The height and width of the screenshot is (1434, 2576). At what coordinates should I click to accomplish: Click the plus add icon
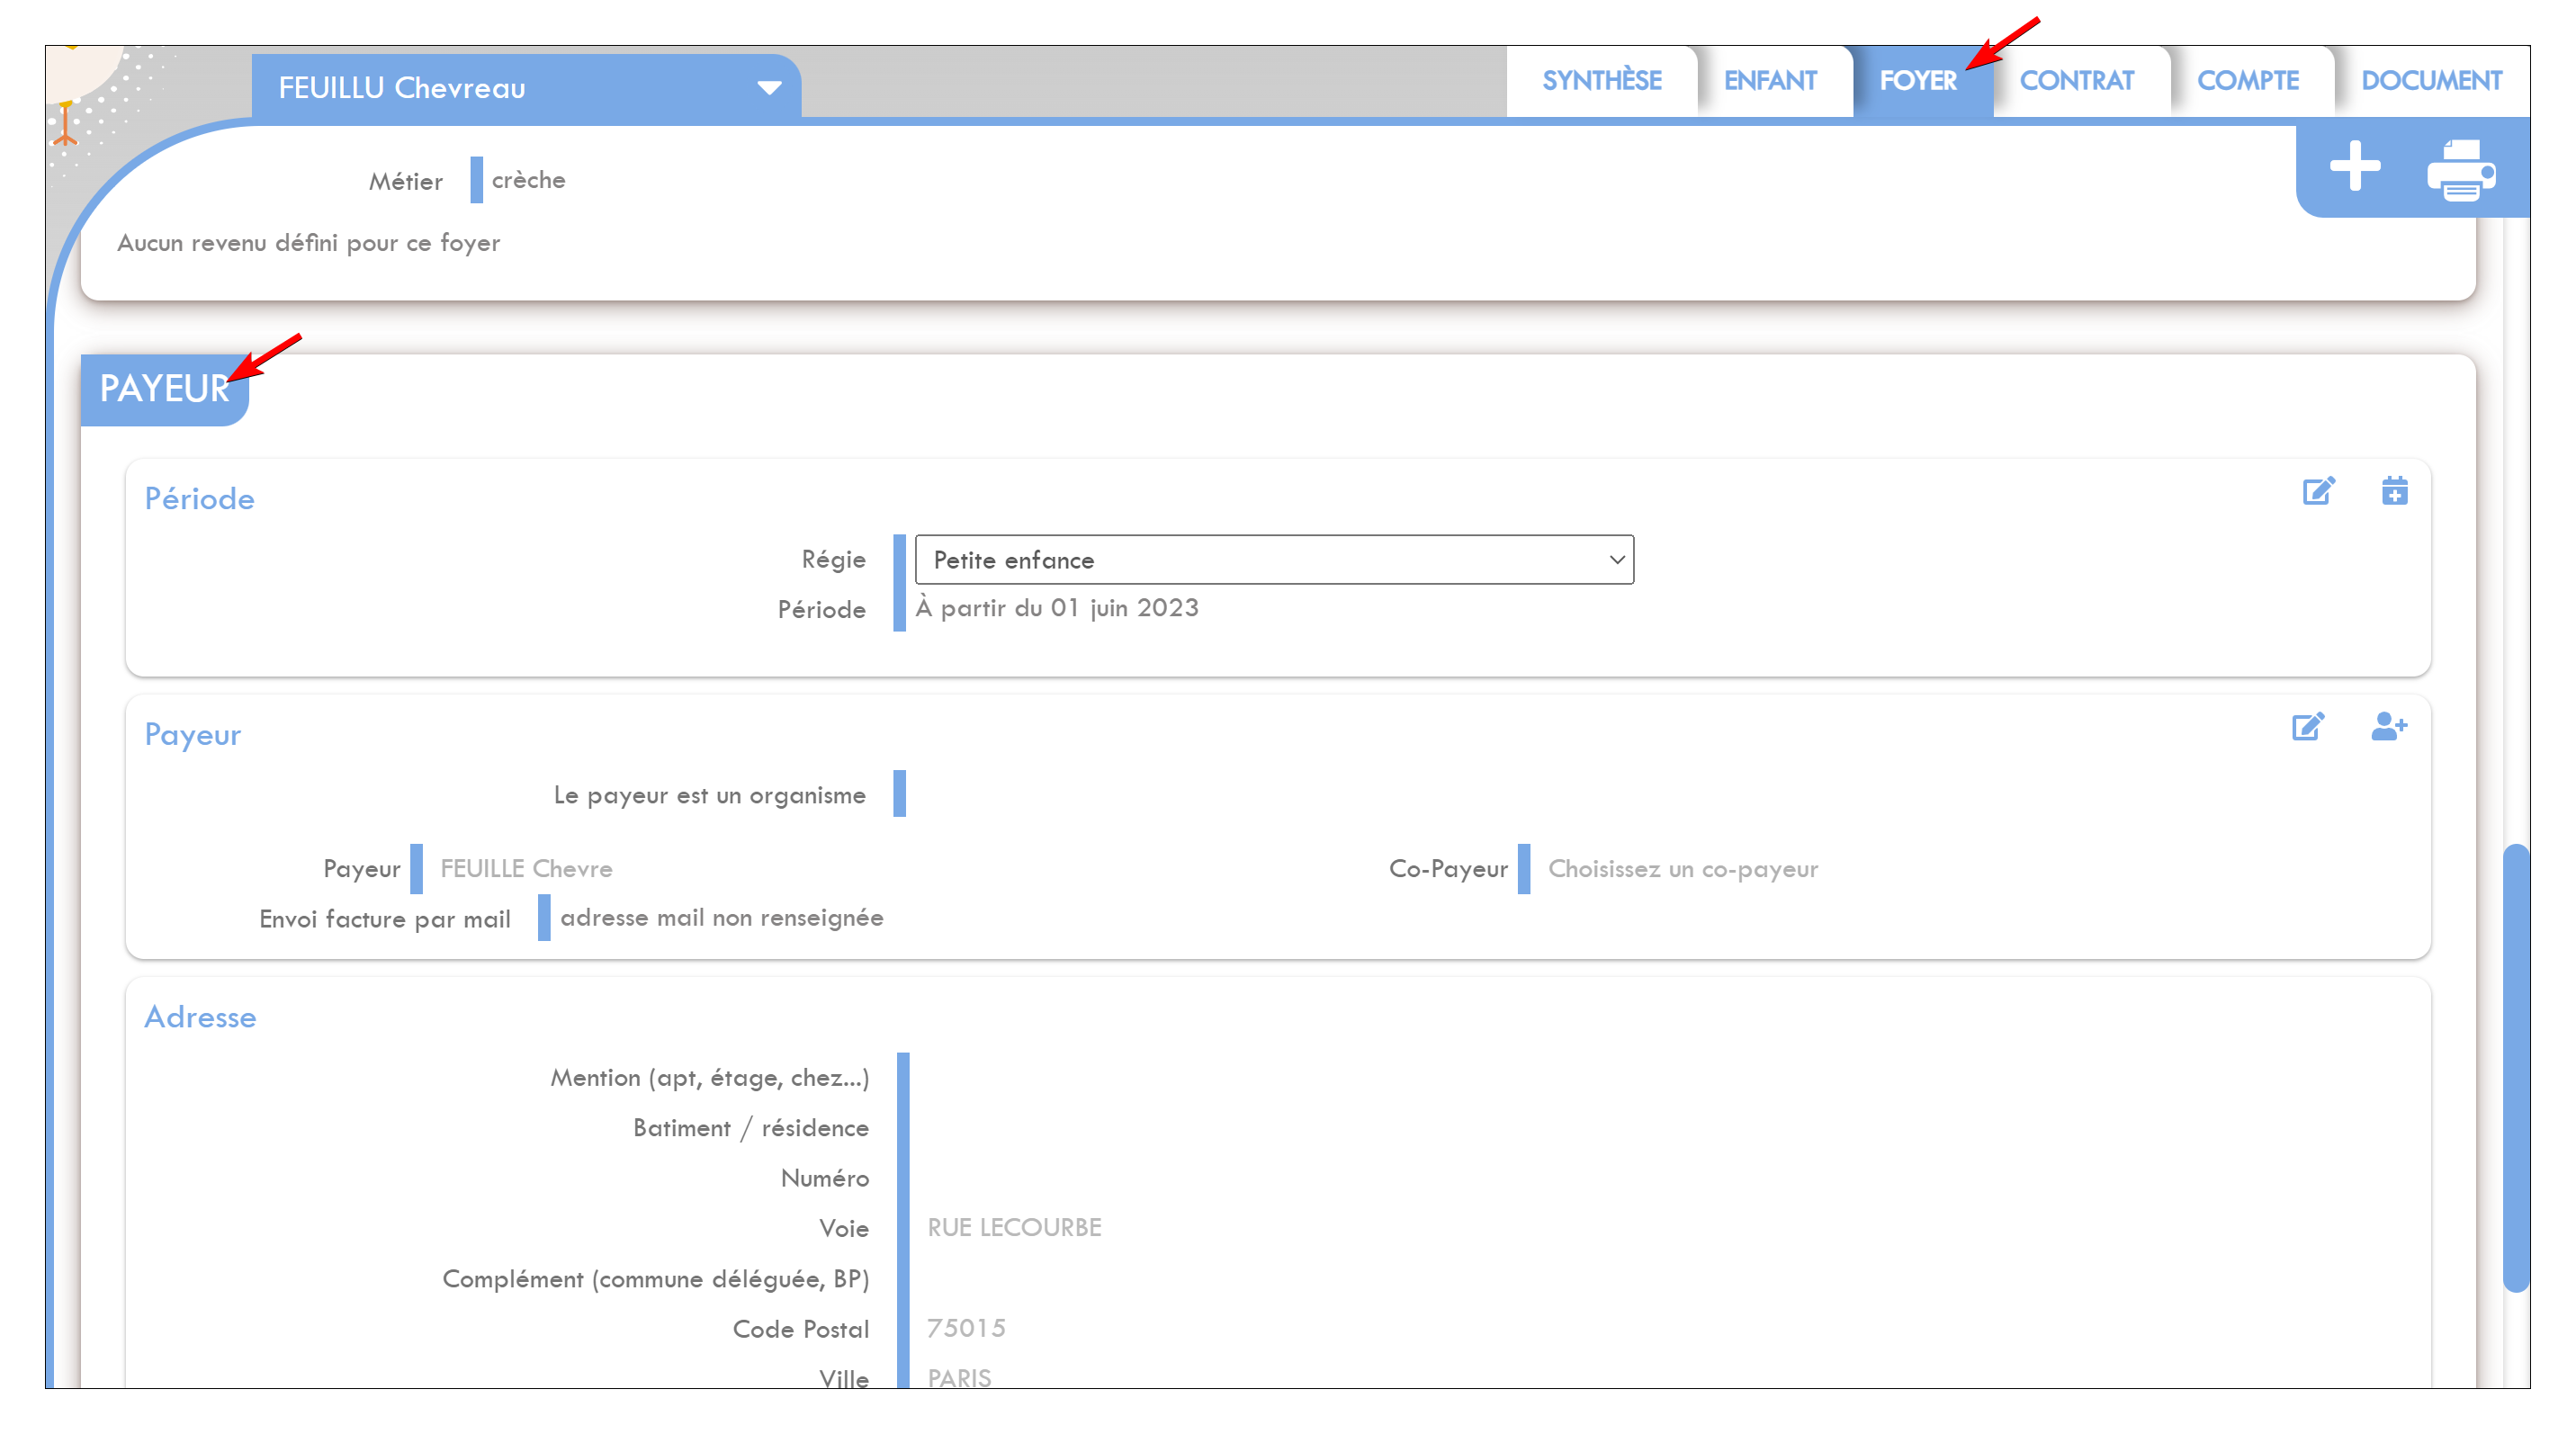(2354, 166)
